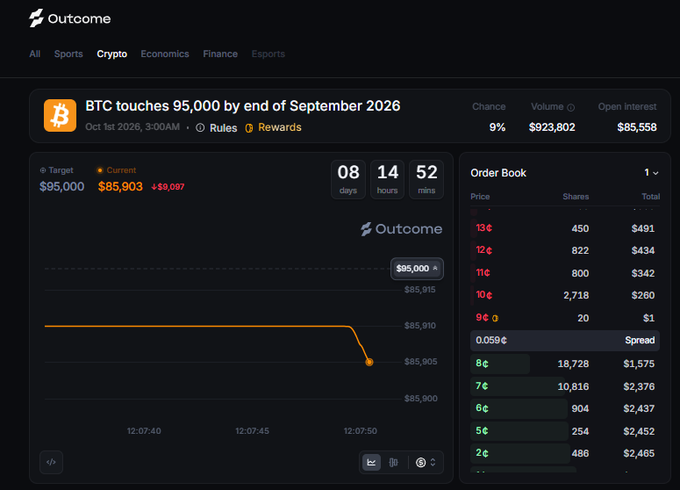The height and width of the screenshot is (490, 680).
Task: Click the Rules info icon
Action: 200,127
